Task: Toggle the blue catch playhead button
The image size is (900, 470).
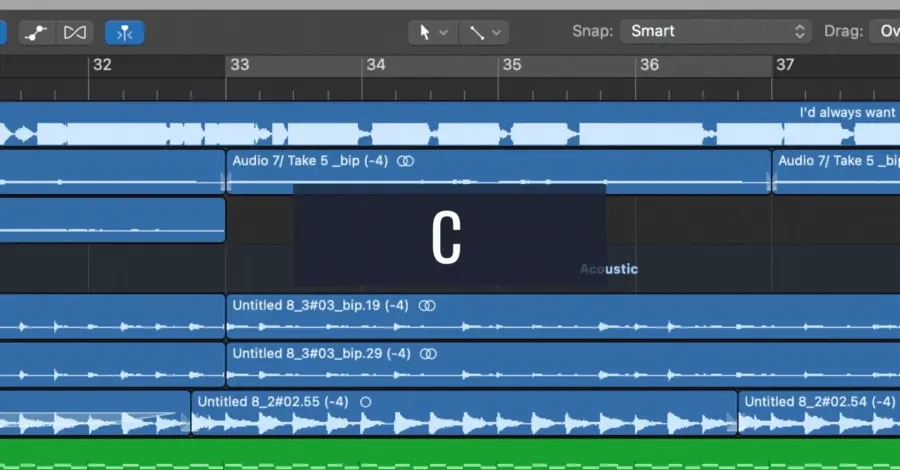Action: click(x=125, y=33)
